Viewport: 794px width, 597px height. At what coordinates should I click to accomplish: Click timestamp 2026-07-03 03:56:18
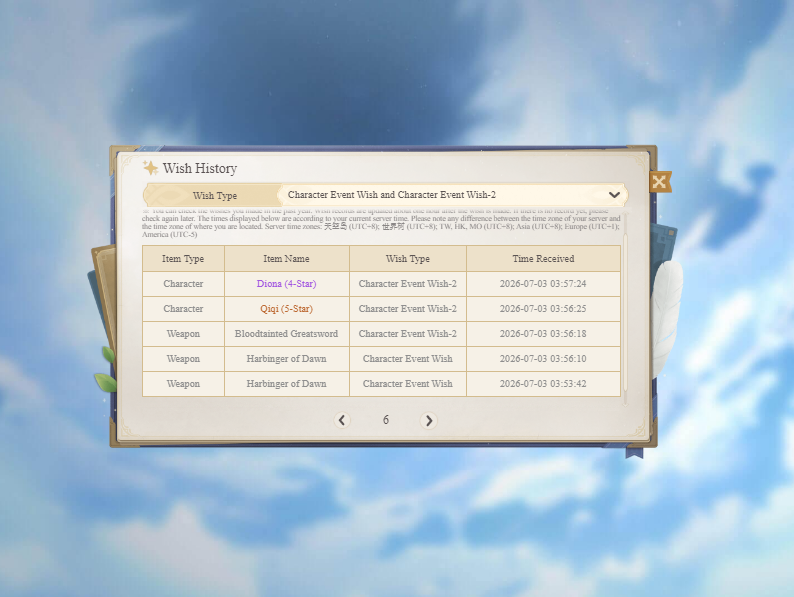[x=543, y=334]
